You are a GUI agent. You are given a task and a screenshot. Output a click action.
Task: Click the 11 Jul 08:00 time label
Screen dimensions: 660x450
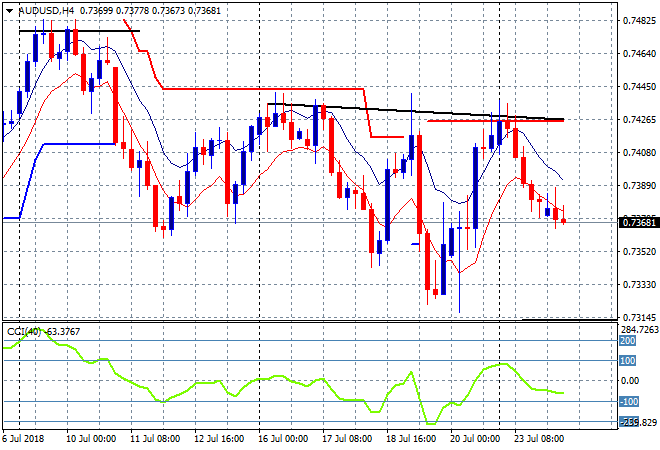[x=155, y=439]
